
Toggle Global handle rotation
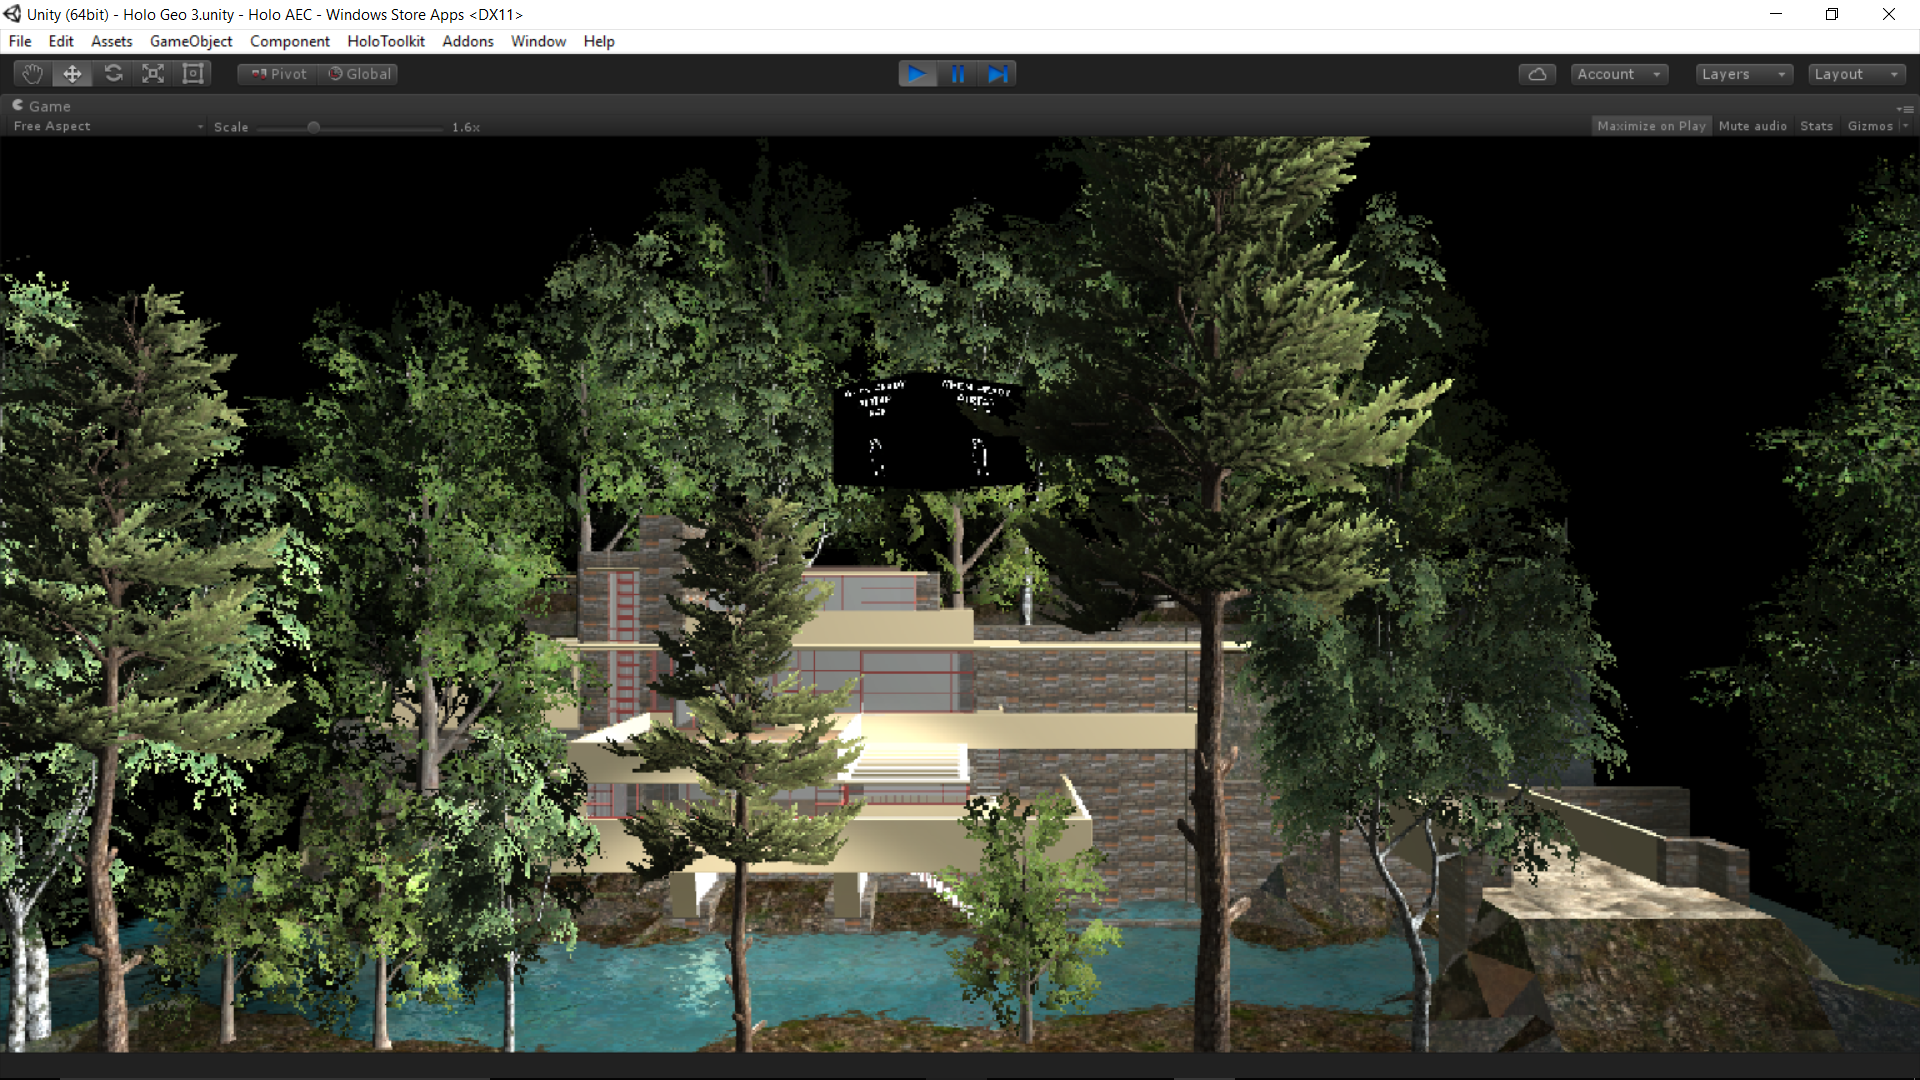coord(359,74)
